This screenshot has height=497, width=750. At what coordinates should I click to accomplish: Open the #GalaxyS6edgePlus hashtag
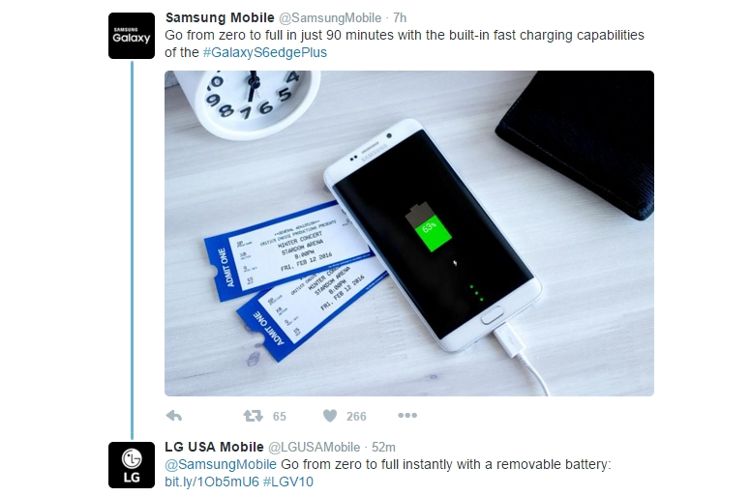click(265, 52)
